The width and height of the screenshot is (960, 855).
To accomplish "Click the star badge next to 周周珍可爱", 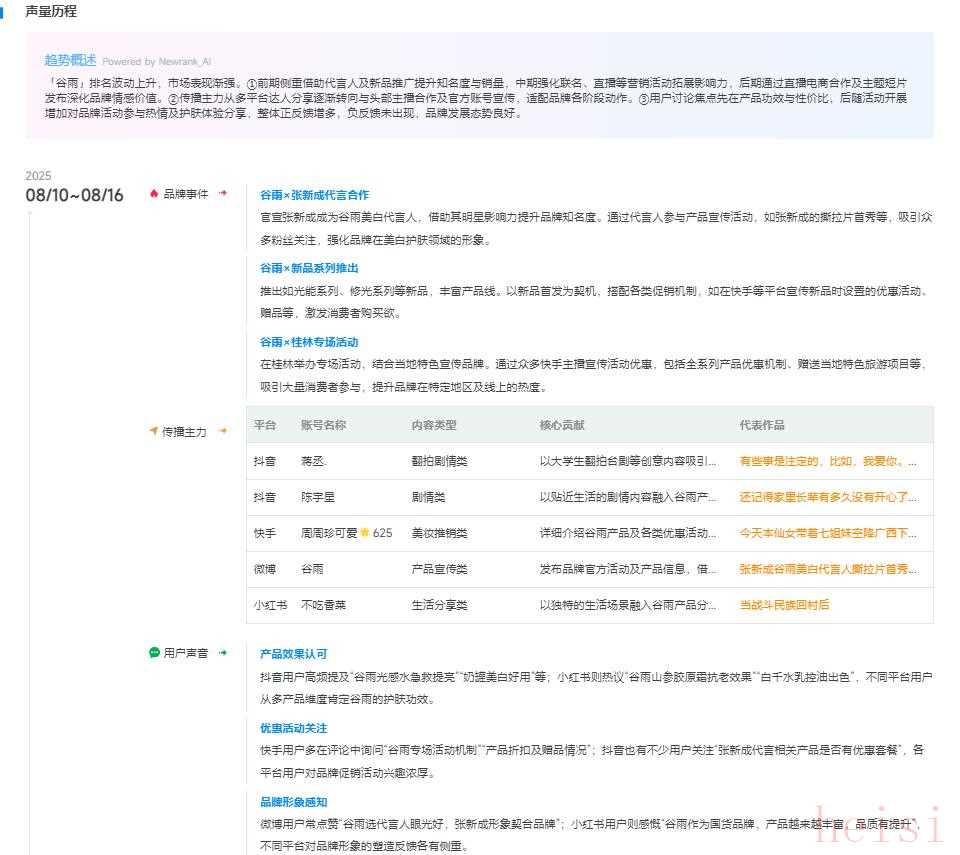I will point(365,532).
